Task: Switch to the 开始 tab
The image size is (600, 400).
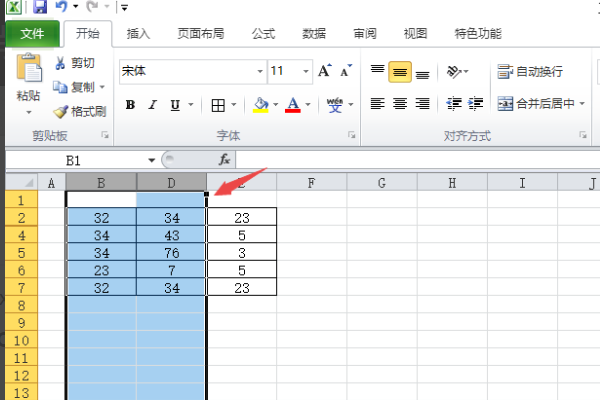Action: point(88,34)
